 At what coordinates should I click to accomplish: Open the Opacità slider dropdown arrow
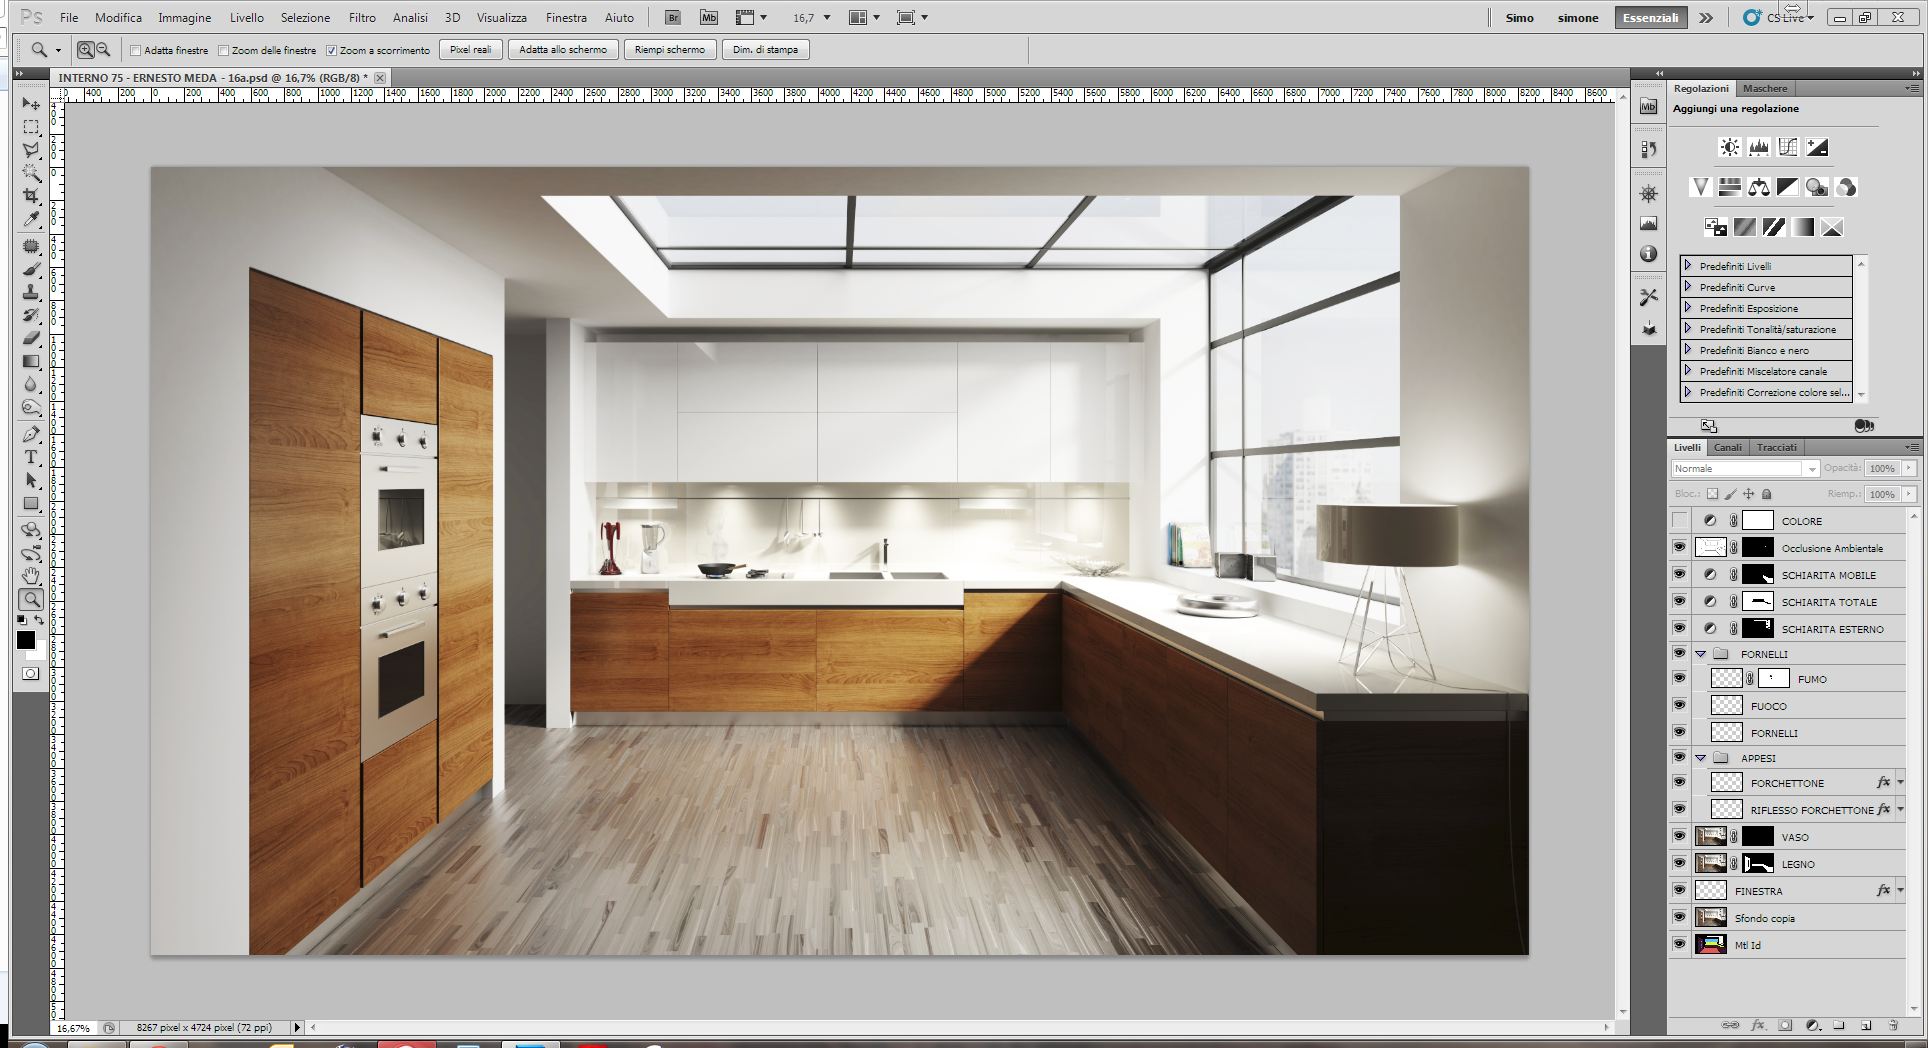pyautogui.click(x=1909, y=468)
